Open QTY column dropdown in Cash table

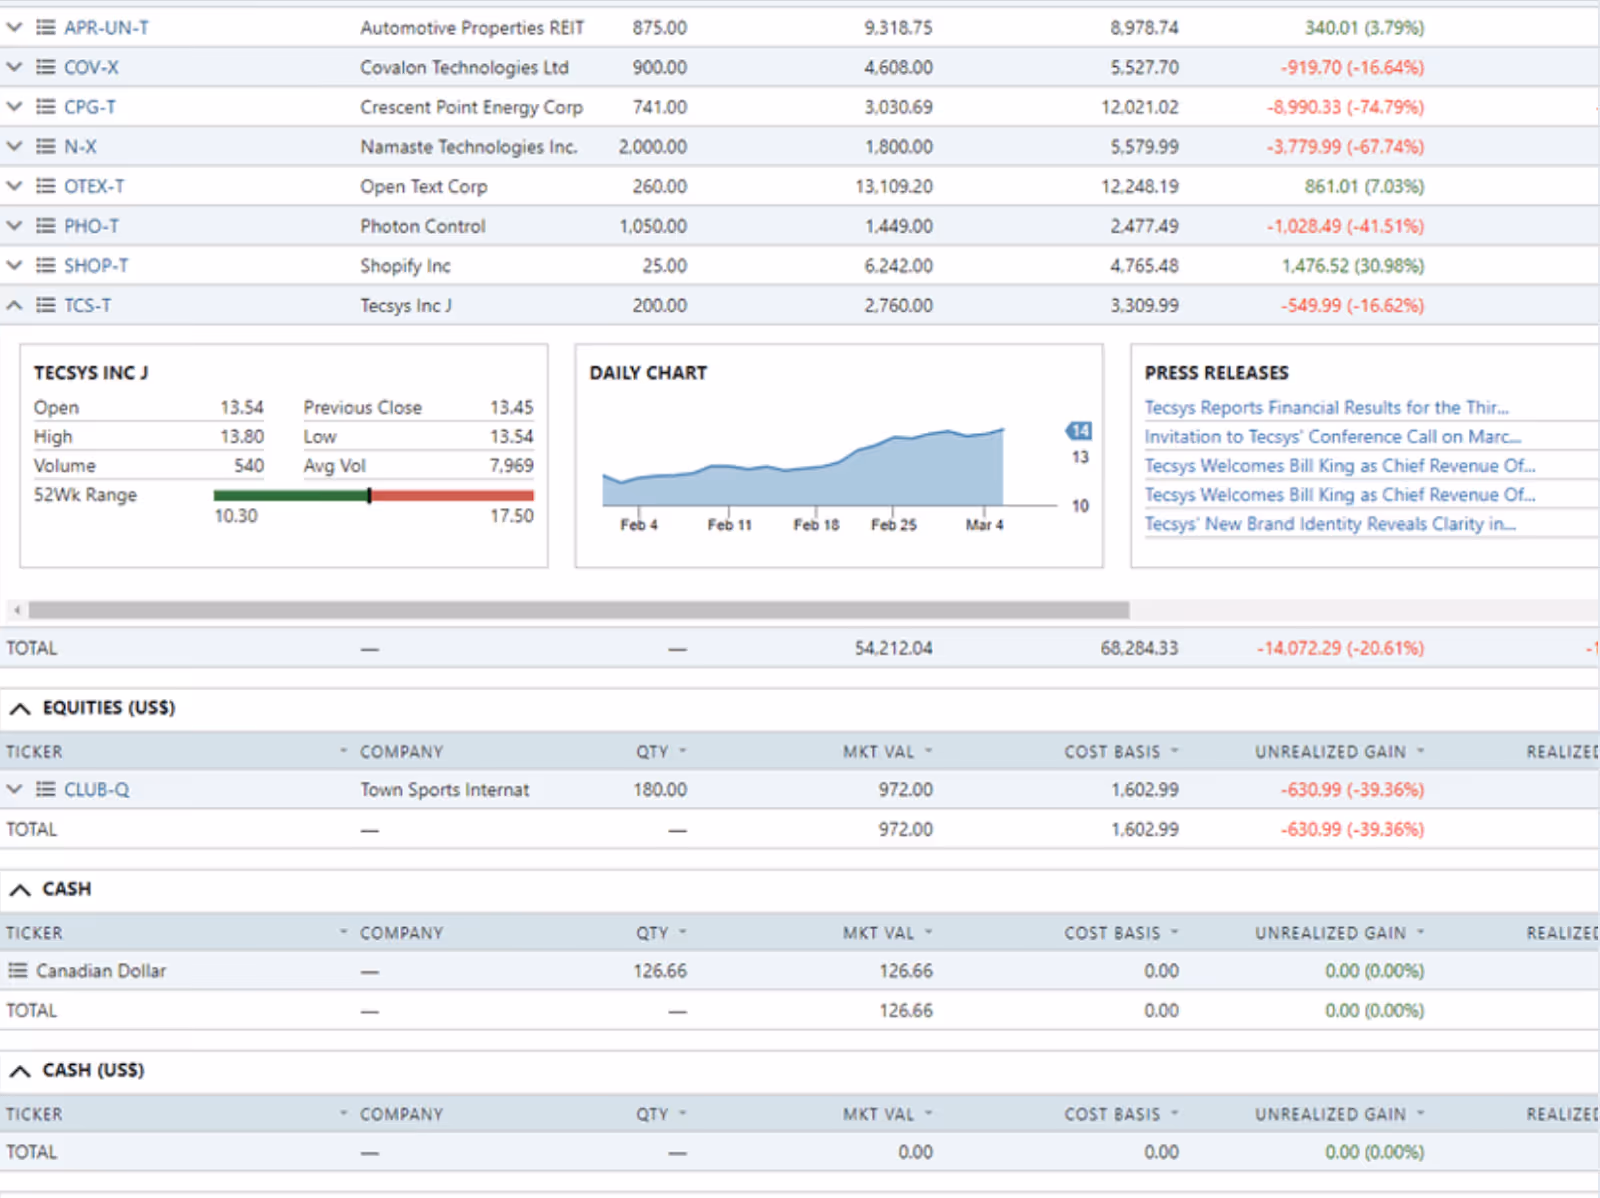(x=683, y=932)
